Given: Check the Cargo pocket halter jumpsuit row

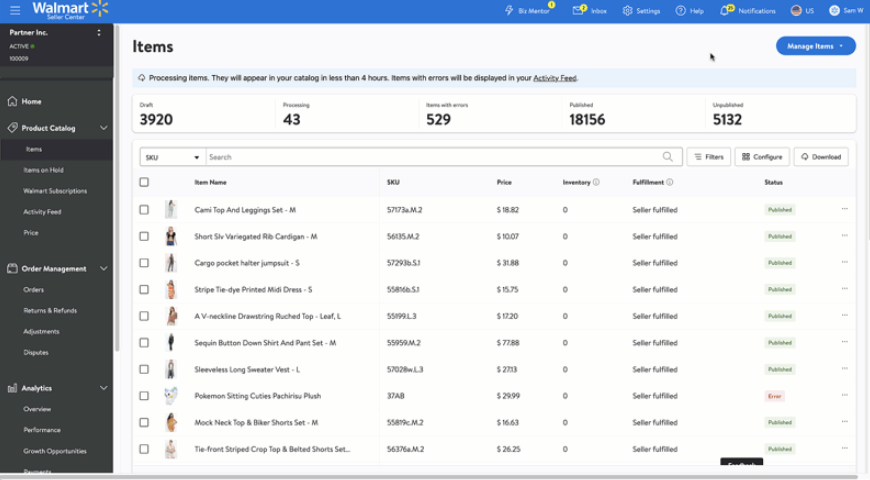Looking at the screenshot, I should 144,263.
